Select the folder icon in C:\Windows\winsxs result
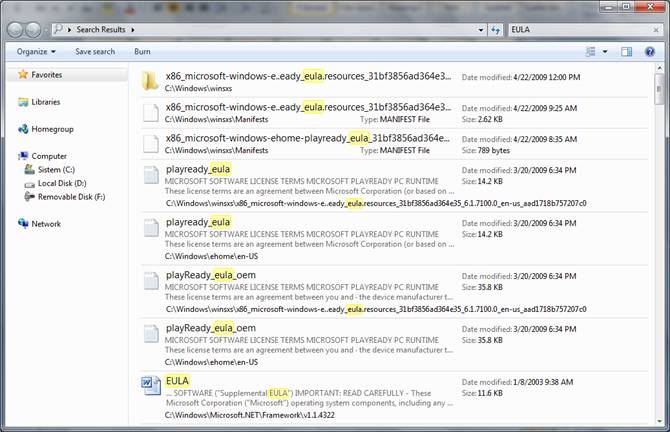The height and width of the screenshot is (432, 670). pyautogui.click(x=150, y=81)
